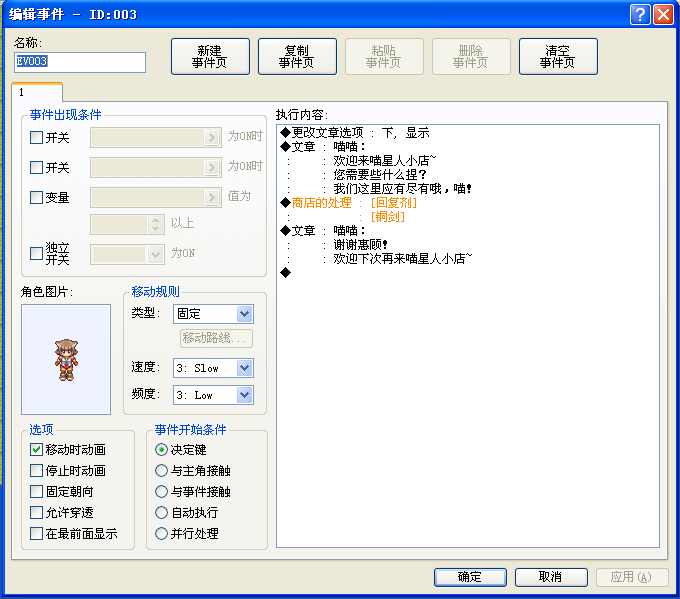Click 复制事件页 button
This screenshot has width=680, height=599.
click(297, 56)
